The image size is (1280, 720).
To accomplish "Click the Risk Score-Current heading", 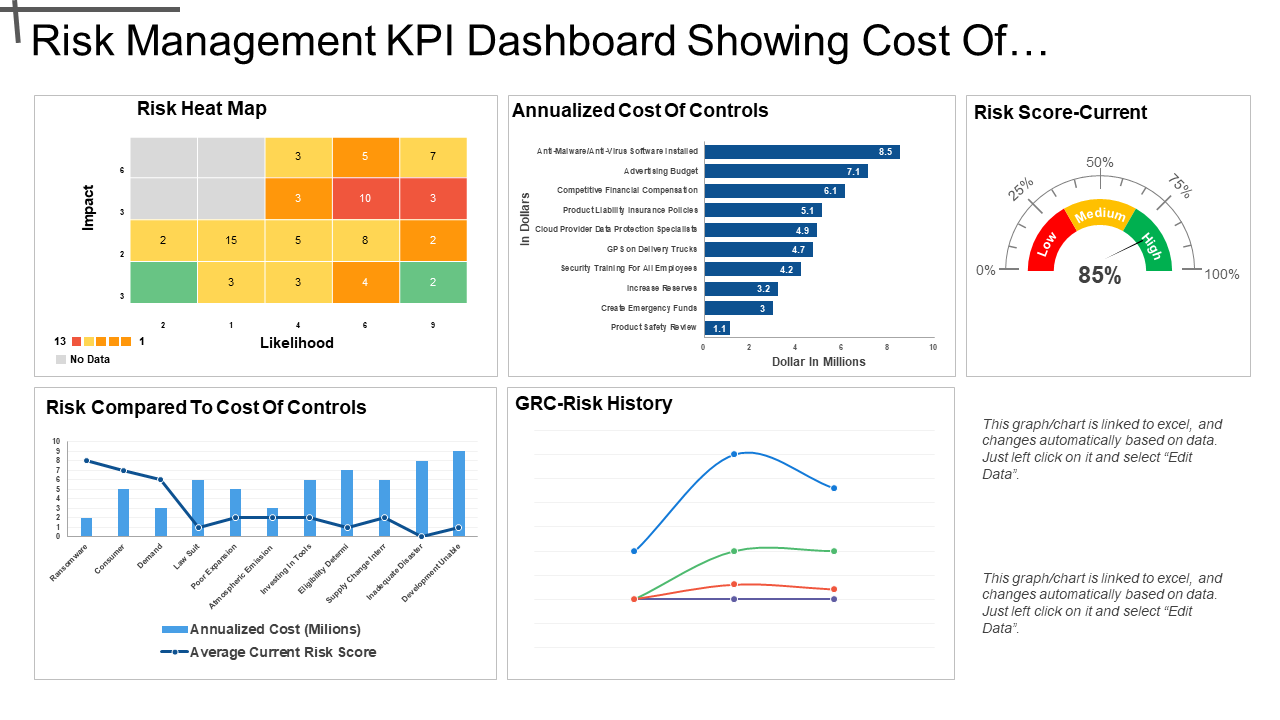I will (1061, 113).
